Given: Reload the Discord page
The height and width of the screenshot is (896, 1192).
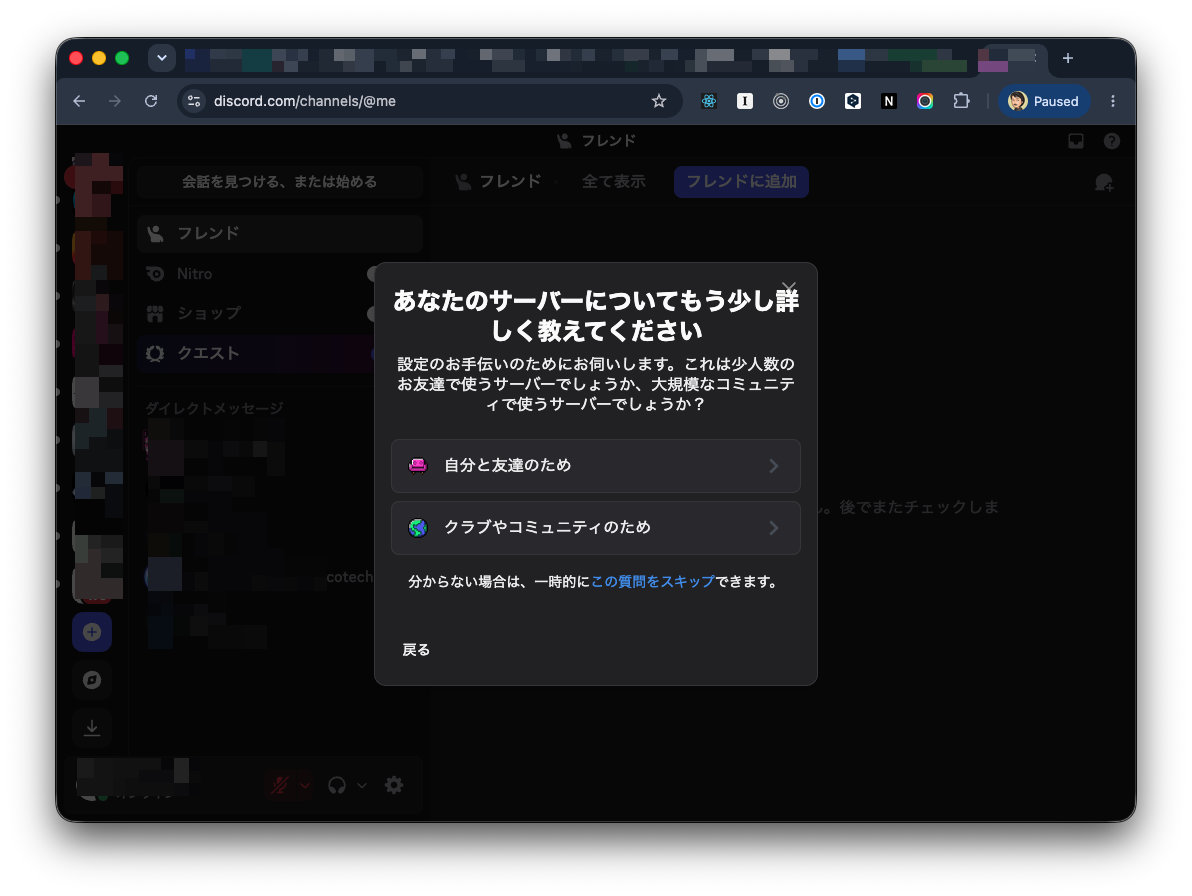Looking at the screenshot, I should [151, 101].
